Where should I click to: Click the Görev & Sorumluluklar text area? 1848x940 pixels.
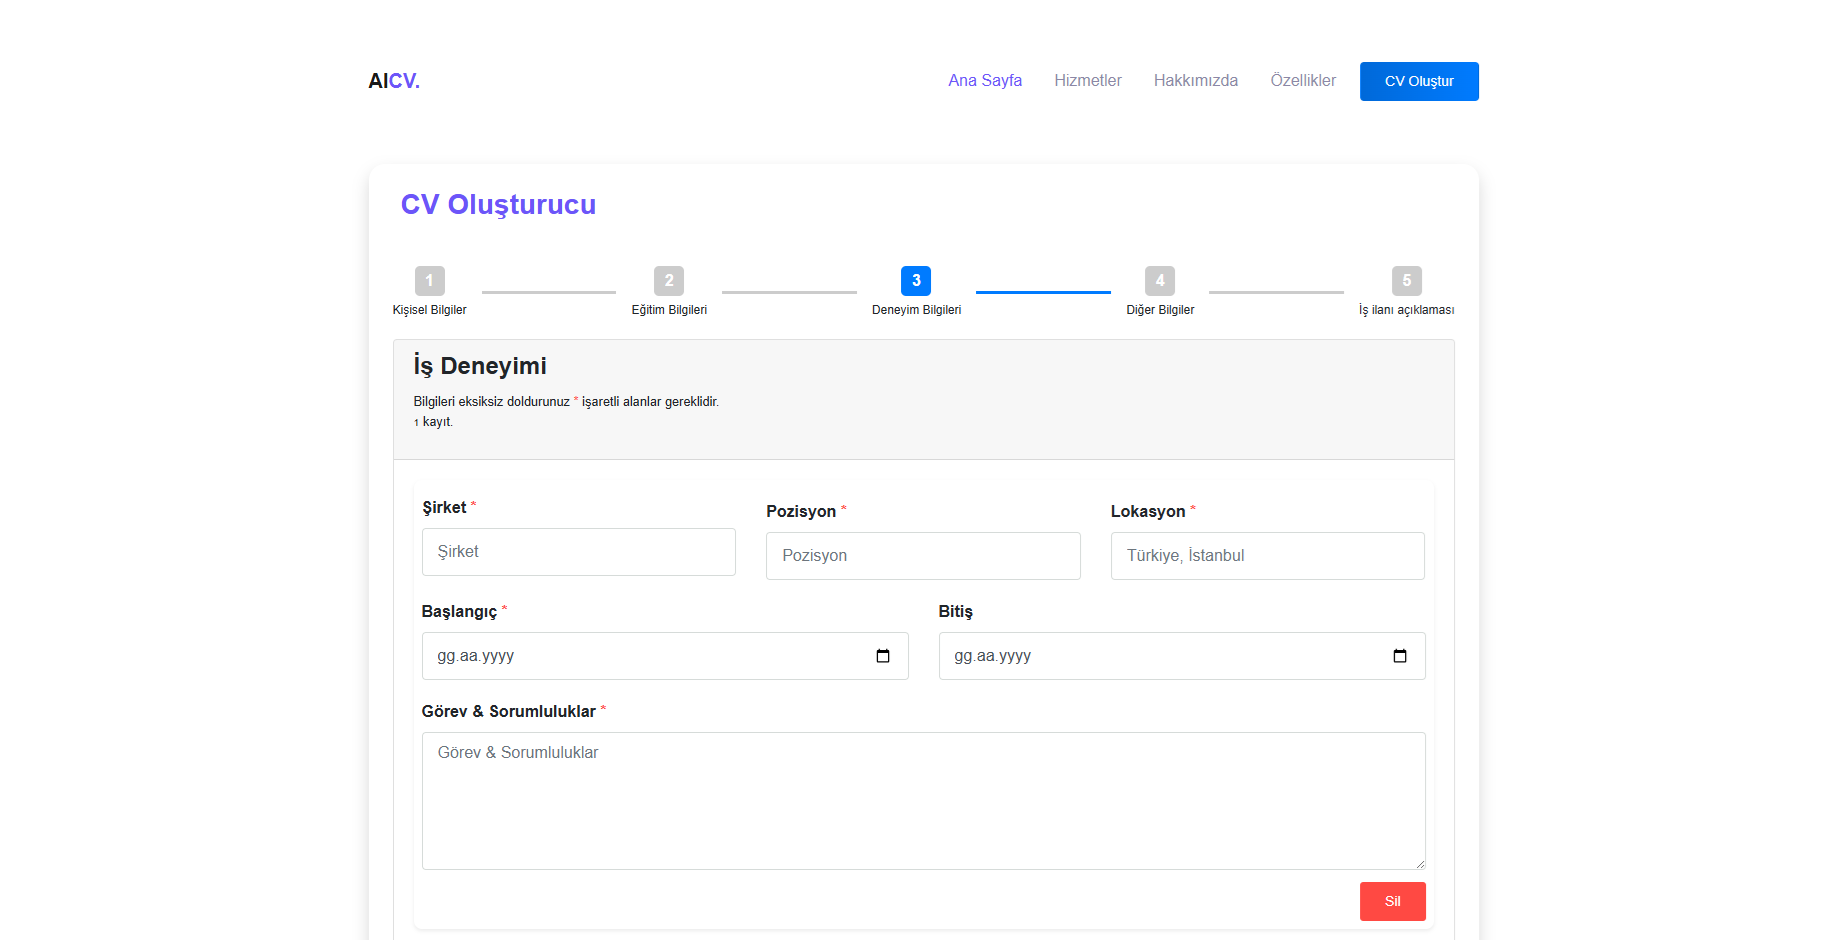tap(922, 800)
